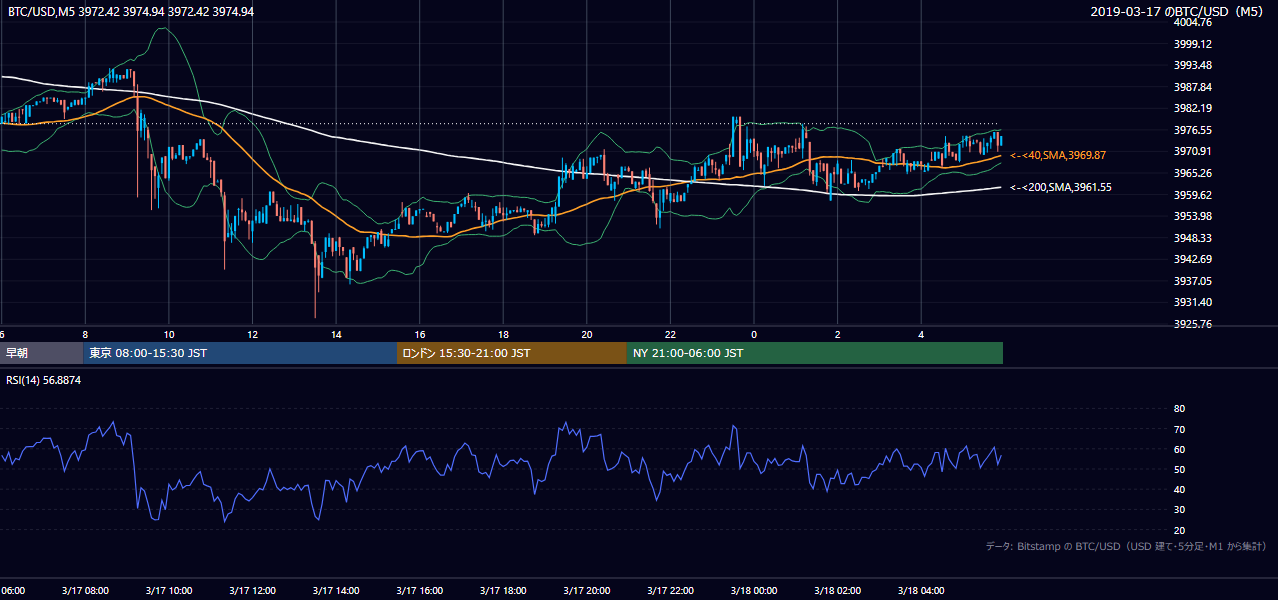This screenshot has width=1278, height=600.
Task: Click the 3993.48 price axis value
Action: (x=1193, y=65)
